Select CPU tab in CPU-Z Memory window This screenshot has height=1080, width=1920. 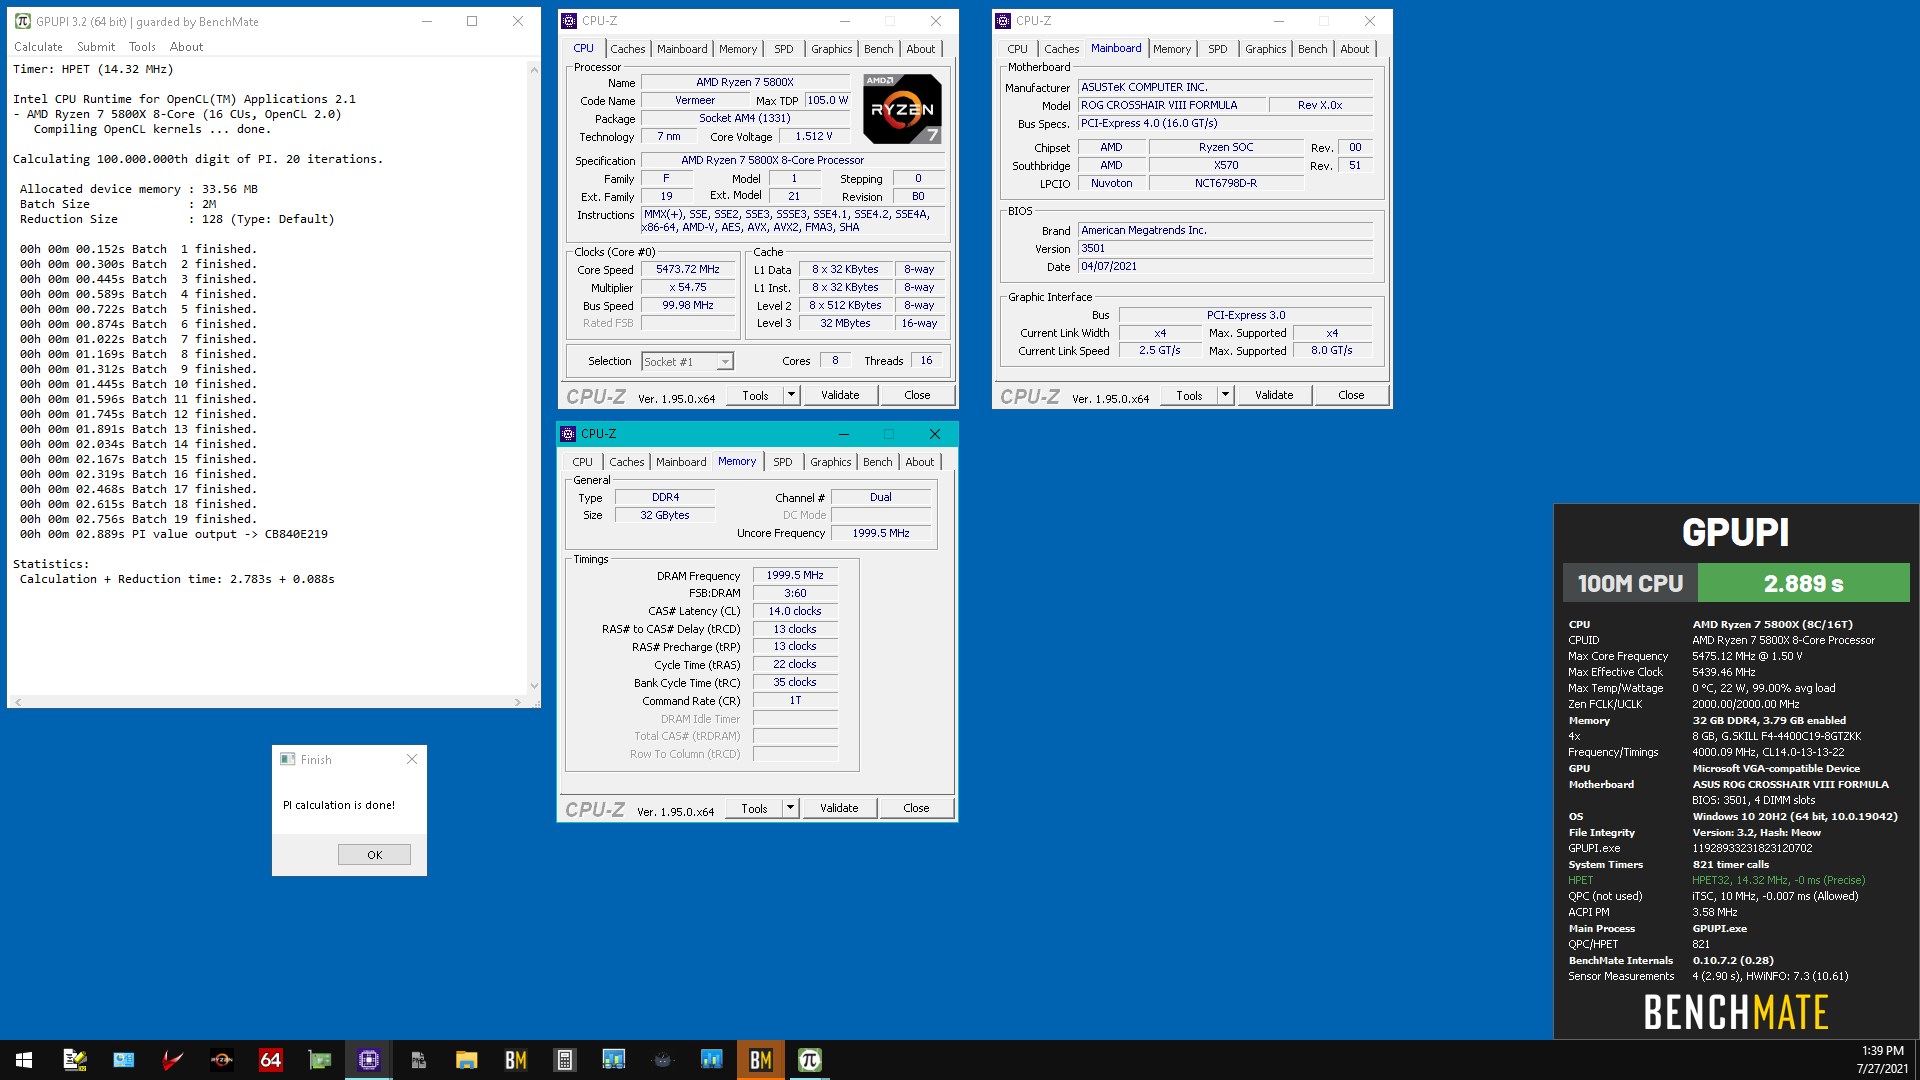point(582,462)
